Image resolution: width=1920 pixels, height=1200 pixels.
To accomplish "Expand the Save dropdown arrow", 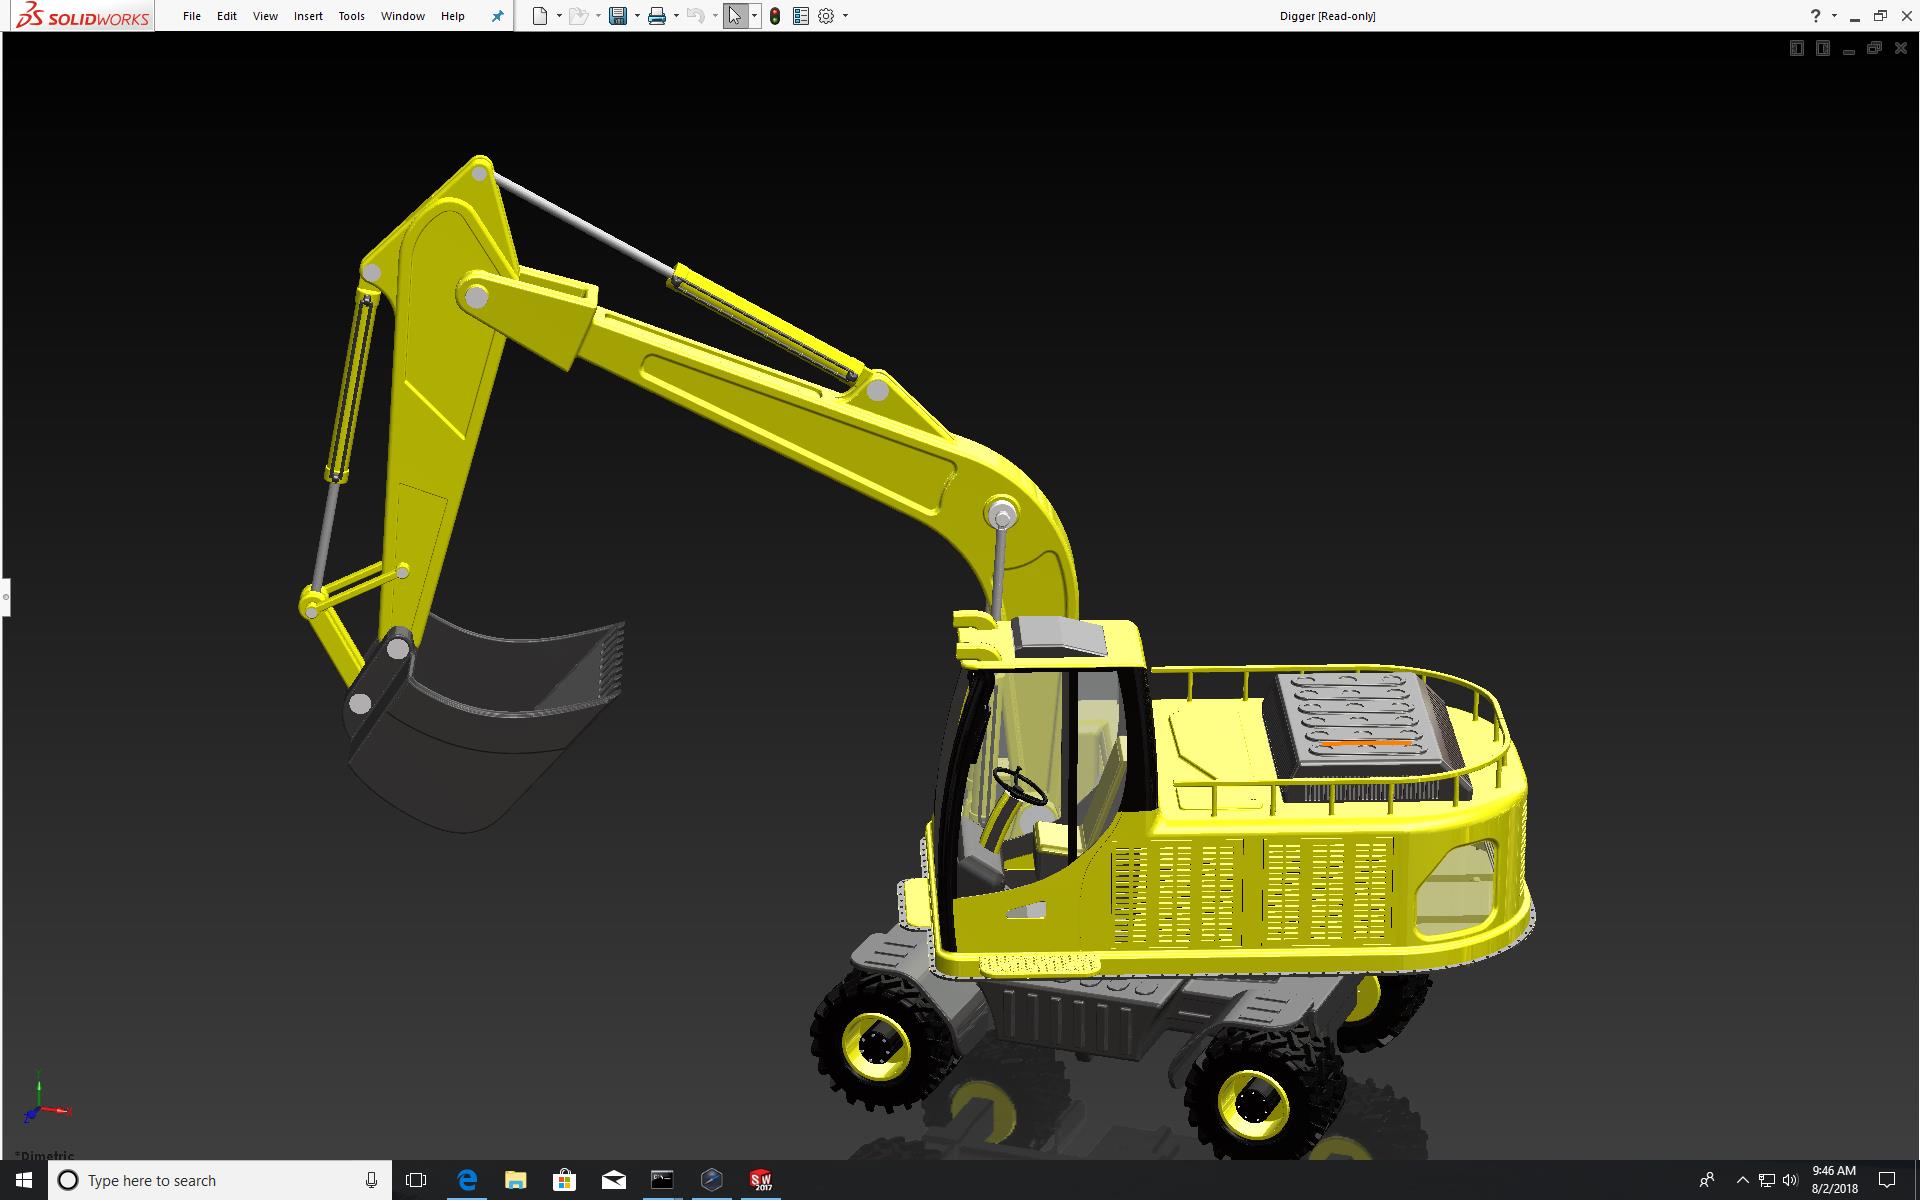I will coord(637,16).
